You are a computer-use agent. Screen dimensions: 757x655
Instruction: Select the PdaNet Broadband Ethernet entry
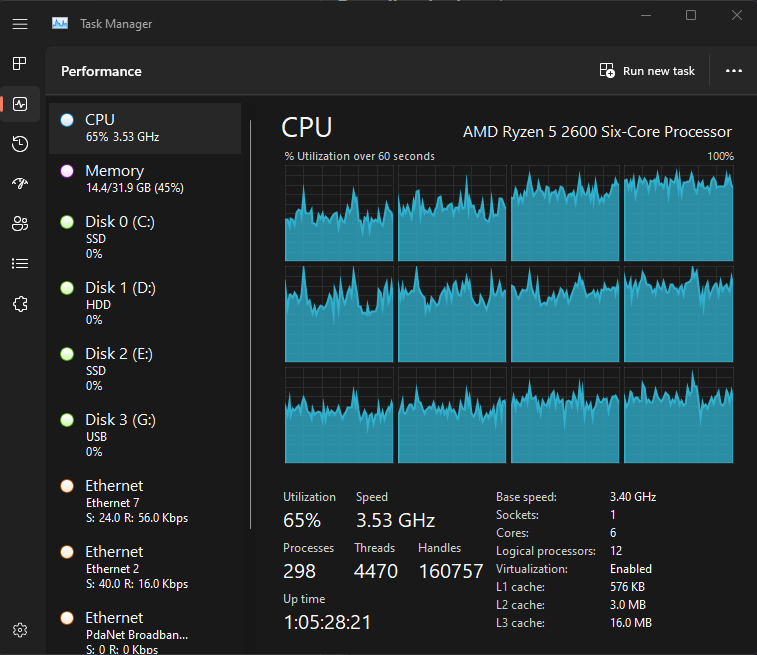click(x=145, y=629)
